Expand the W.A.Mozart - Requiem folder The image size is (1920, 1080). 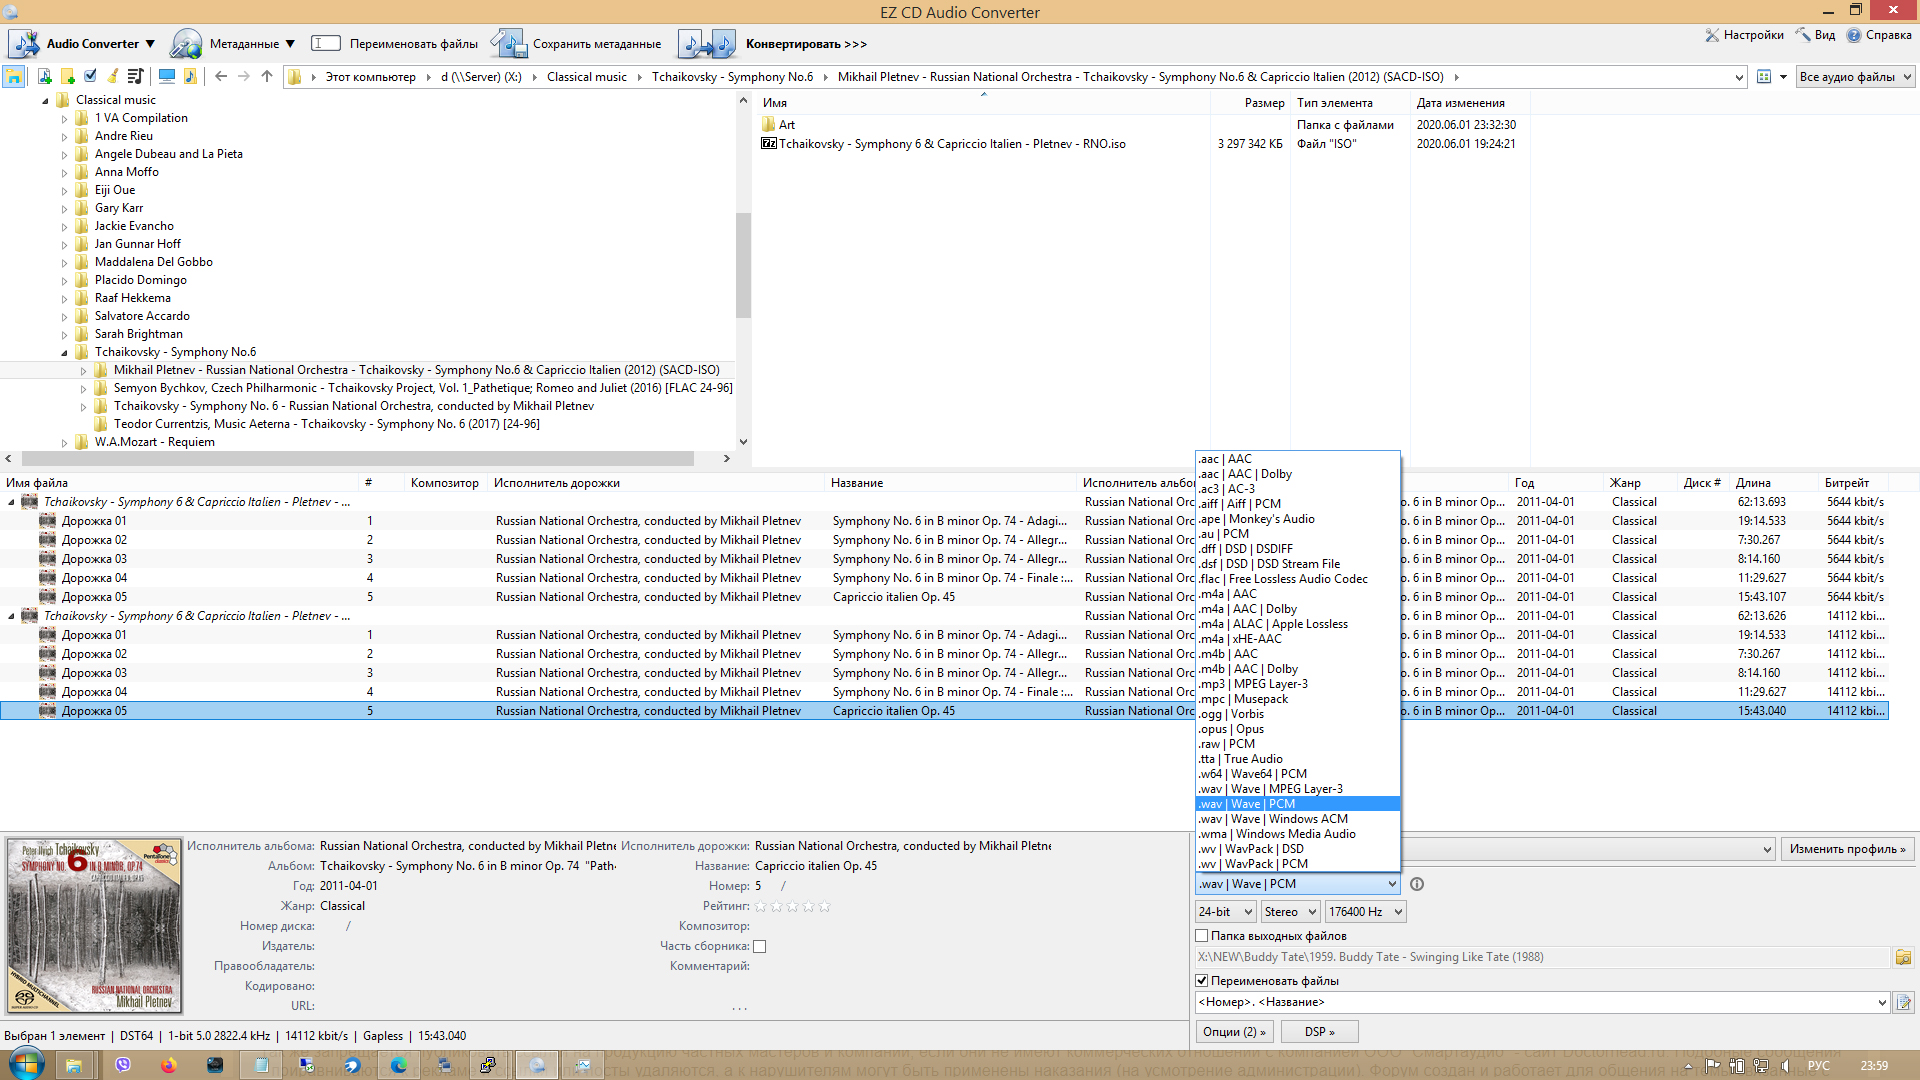[64, 442]
